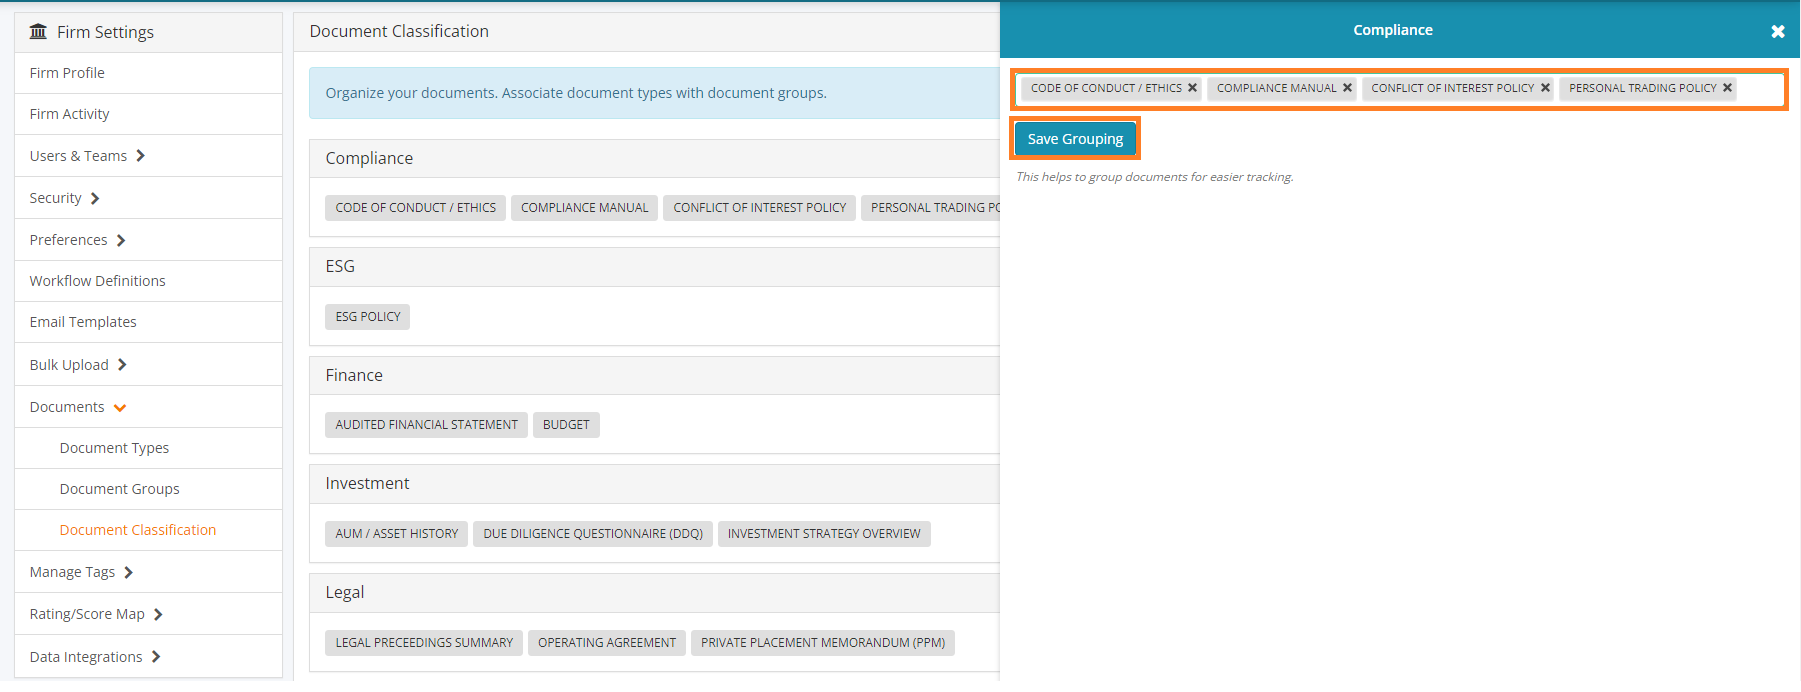Open Email Templates
This screenshot has width=1801, height=692.
click(x=148, y=322)
